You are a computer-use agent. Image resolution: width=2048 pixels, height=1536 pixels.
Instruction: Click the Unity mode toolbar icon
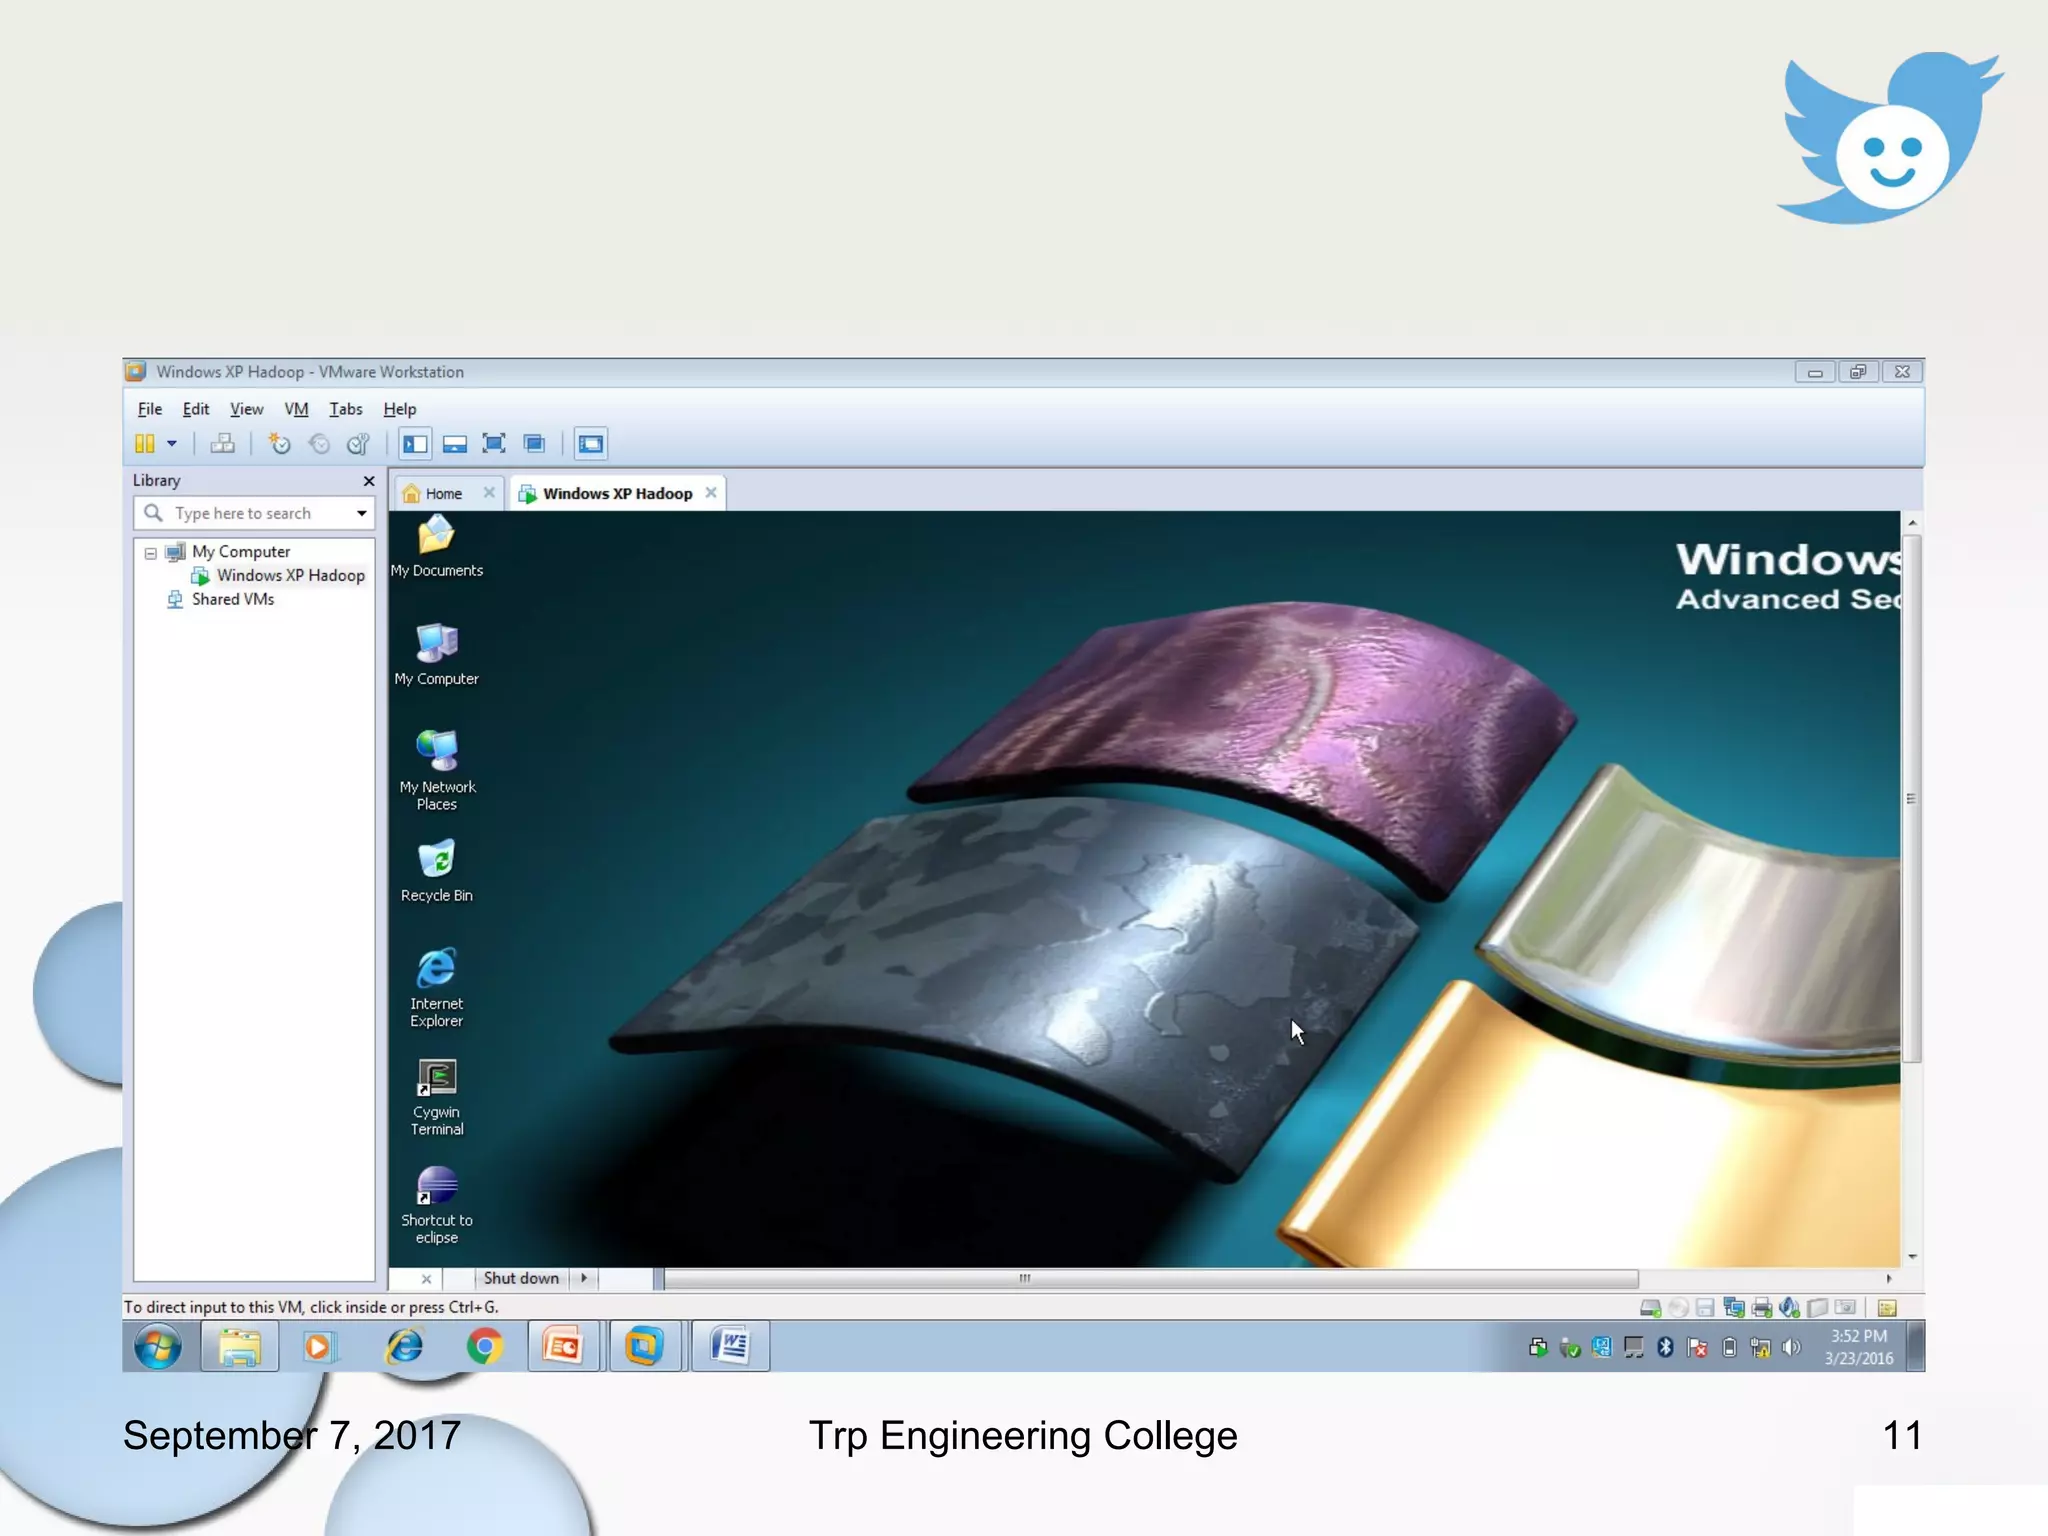point(534,444)
